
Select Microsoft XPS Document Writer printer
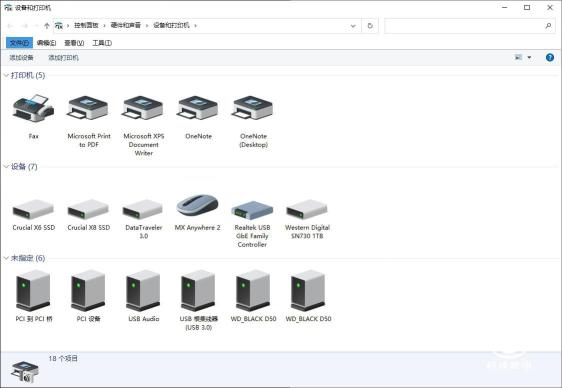(x=143, y=108)
